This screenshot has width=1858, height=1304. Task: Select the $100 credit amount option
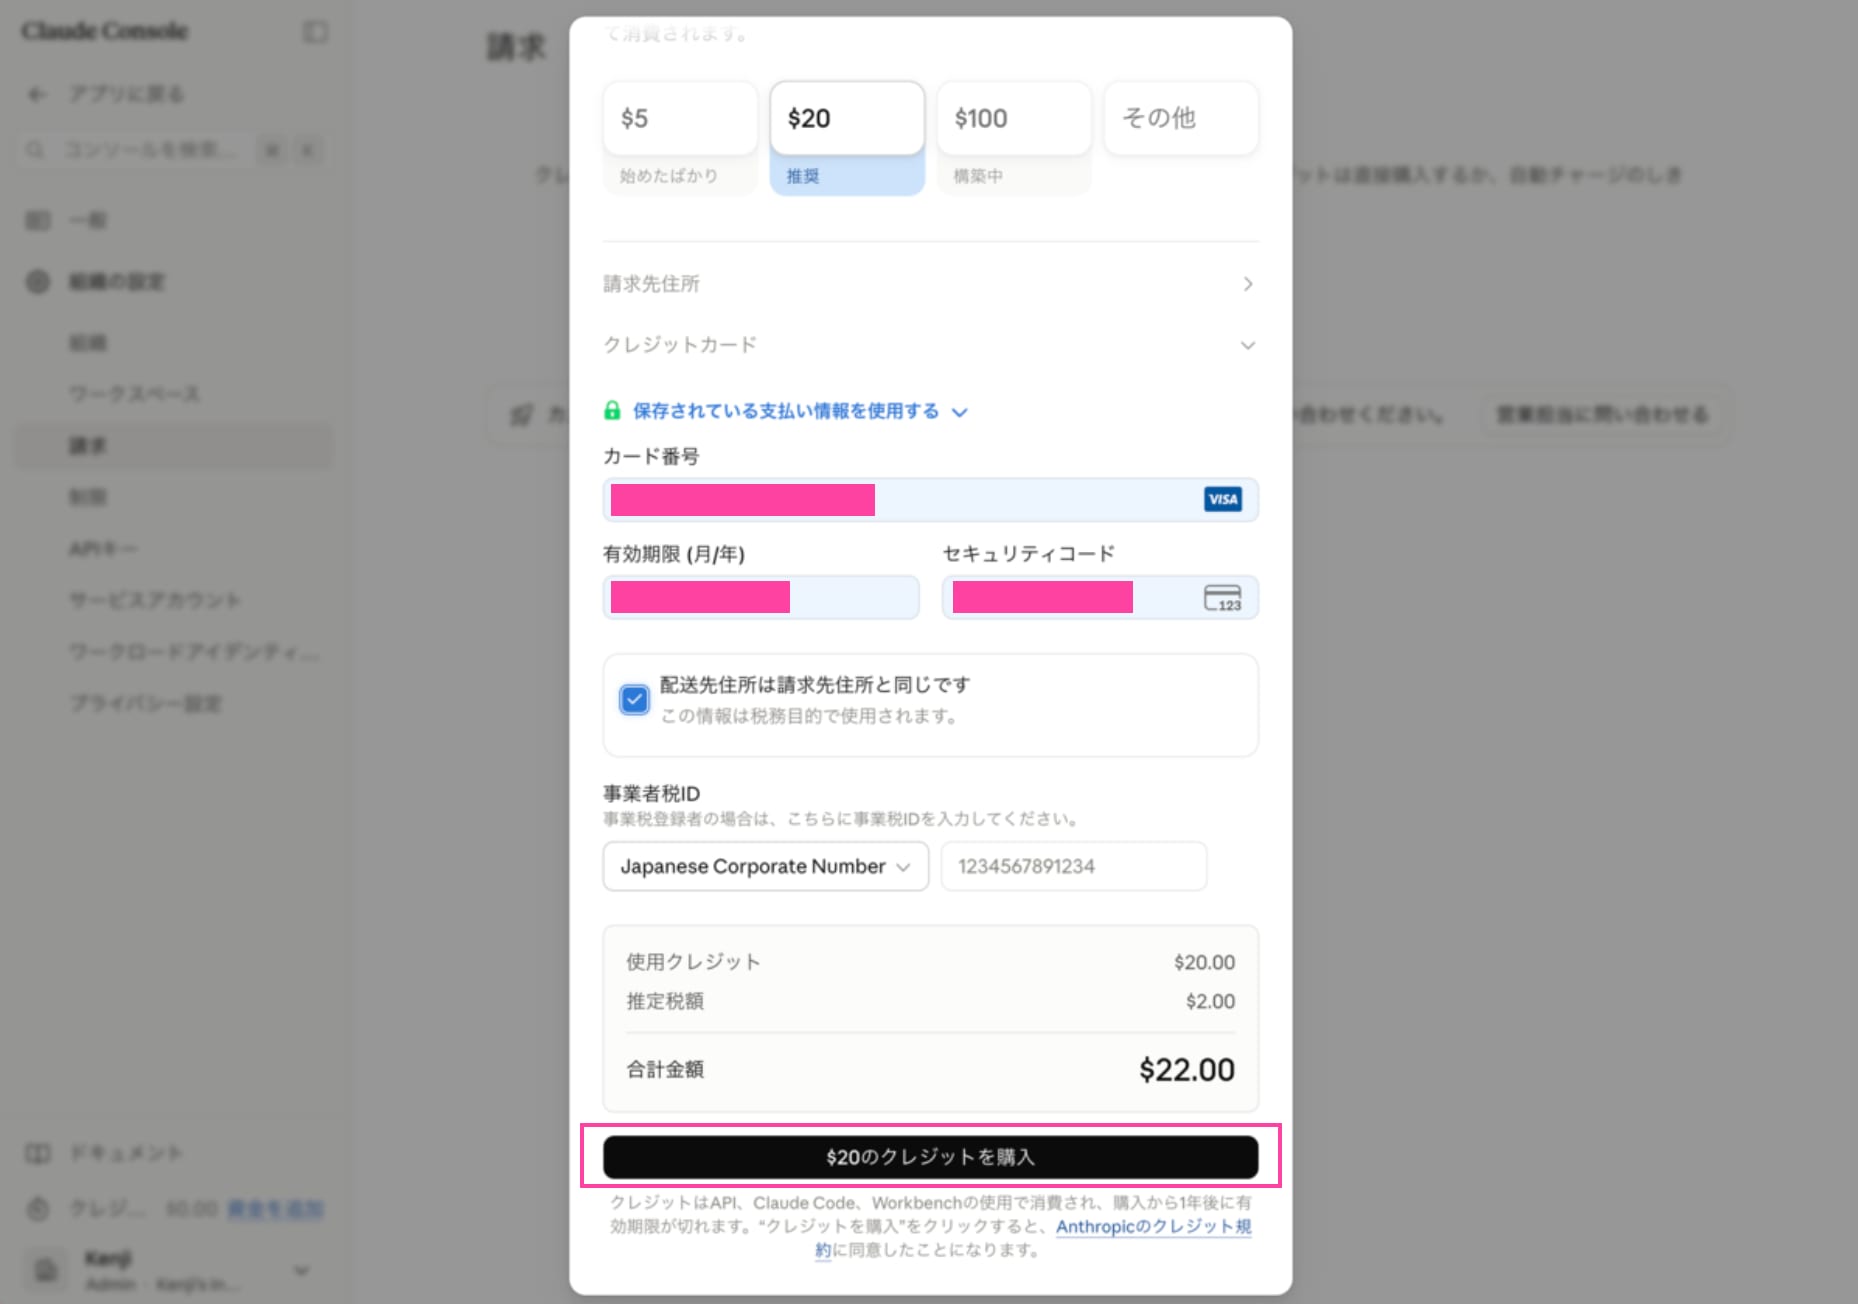[1014, 118]
